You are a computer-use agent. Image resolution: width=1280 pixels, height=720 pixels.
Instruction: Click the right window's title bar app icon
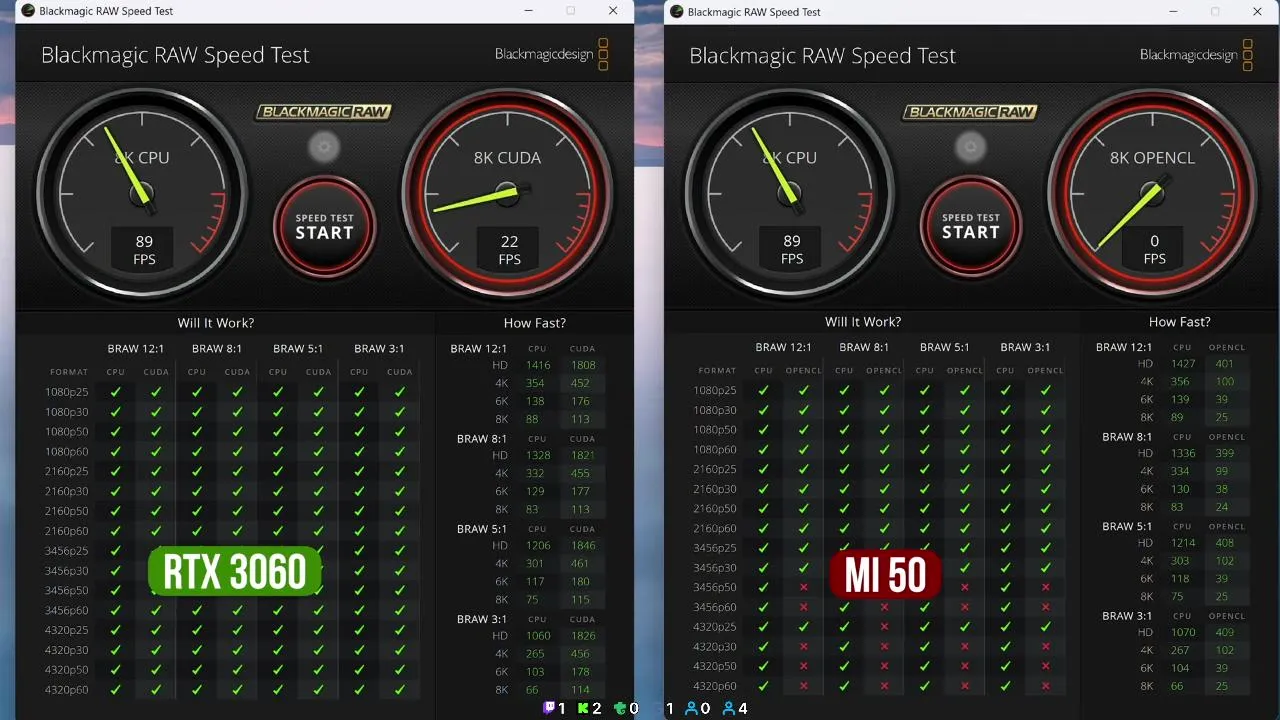(x=677, y=11)
